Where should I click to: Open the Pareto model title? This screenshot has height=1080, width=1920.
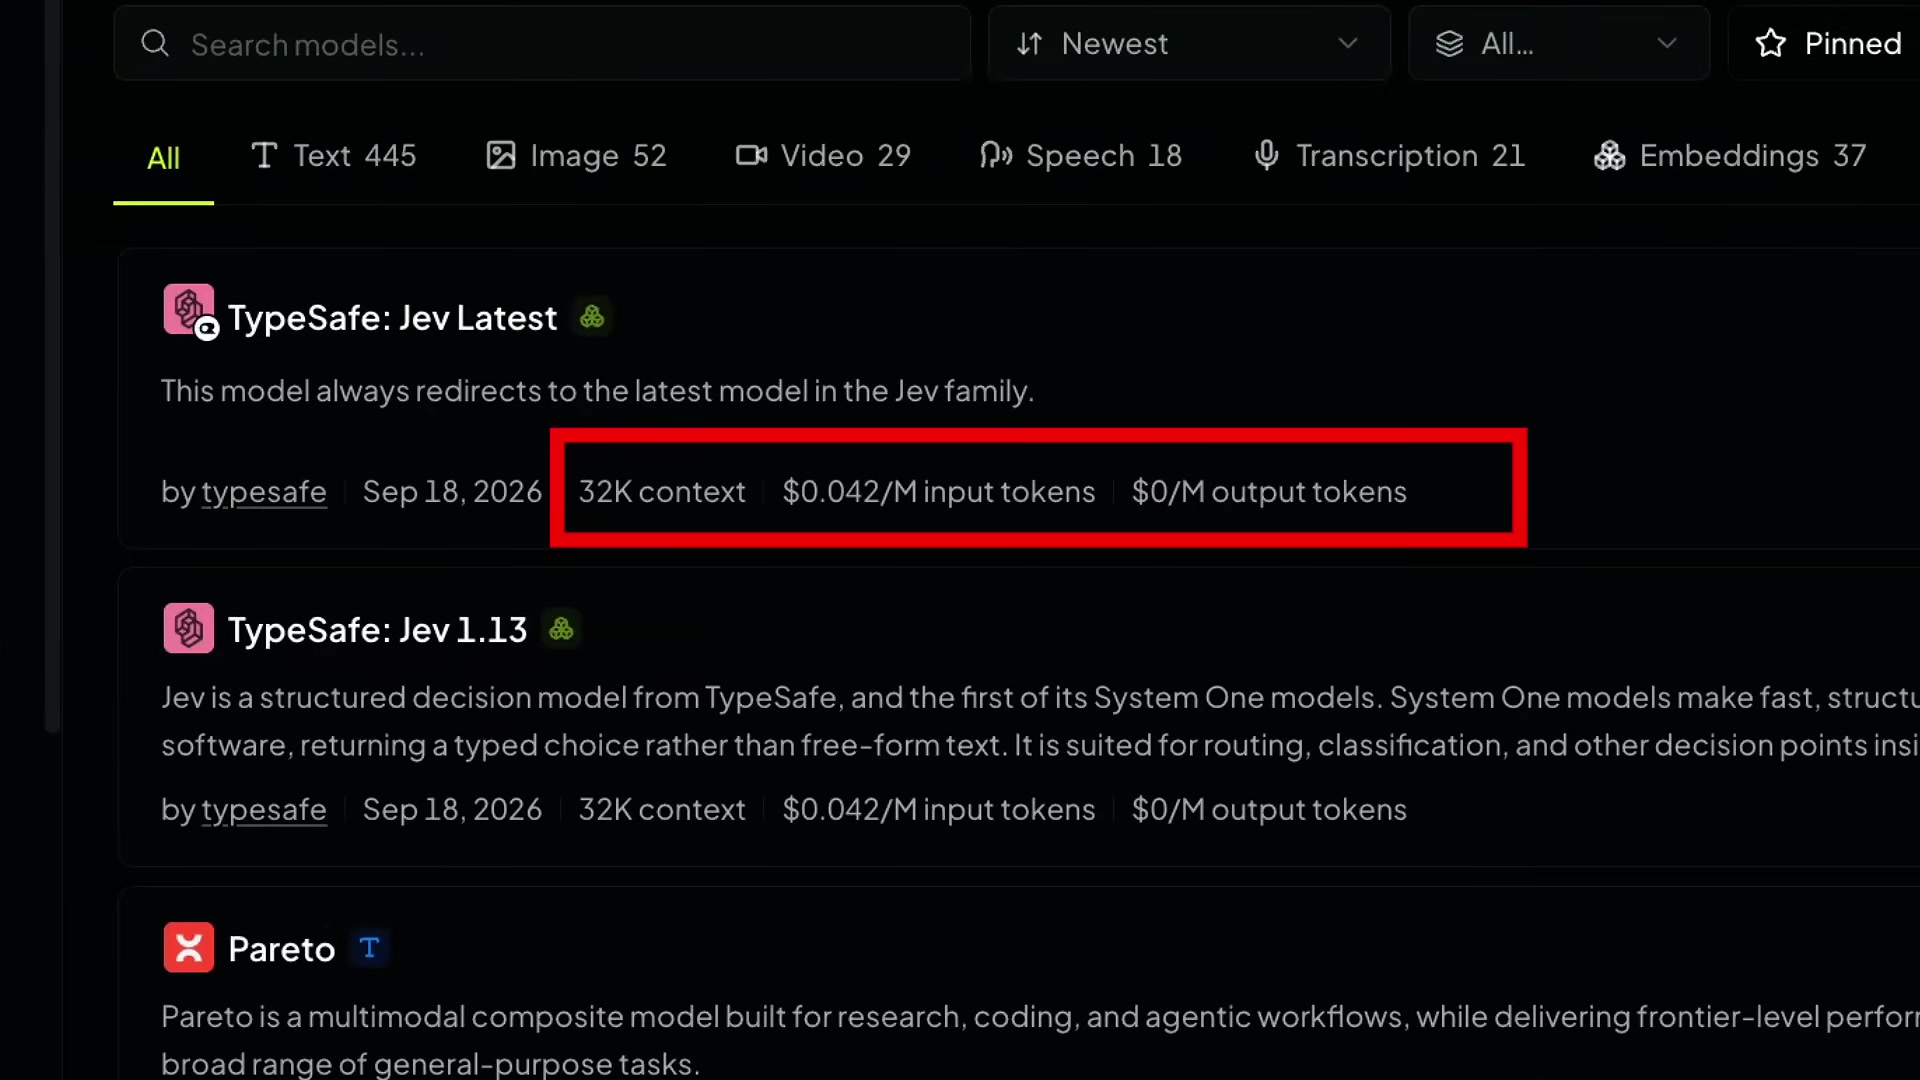tap(281, 949)
